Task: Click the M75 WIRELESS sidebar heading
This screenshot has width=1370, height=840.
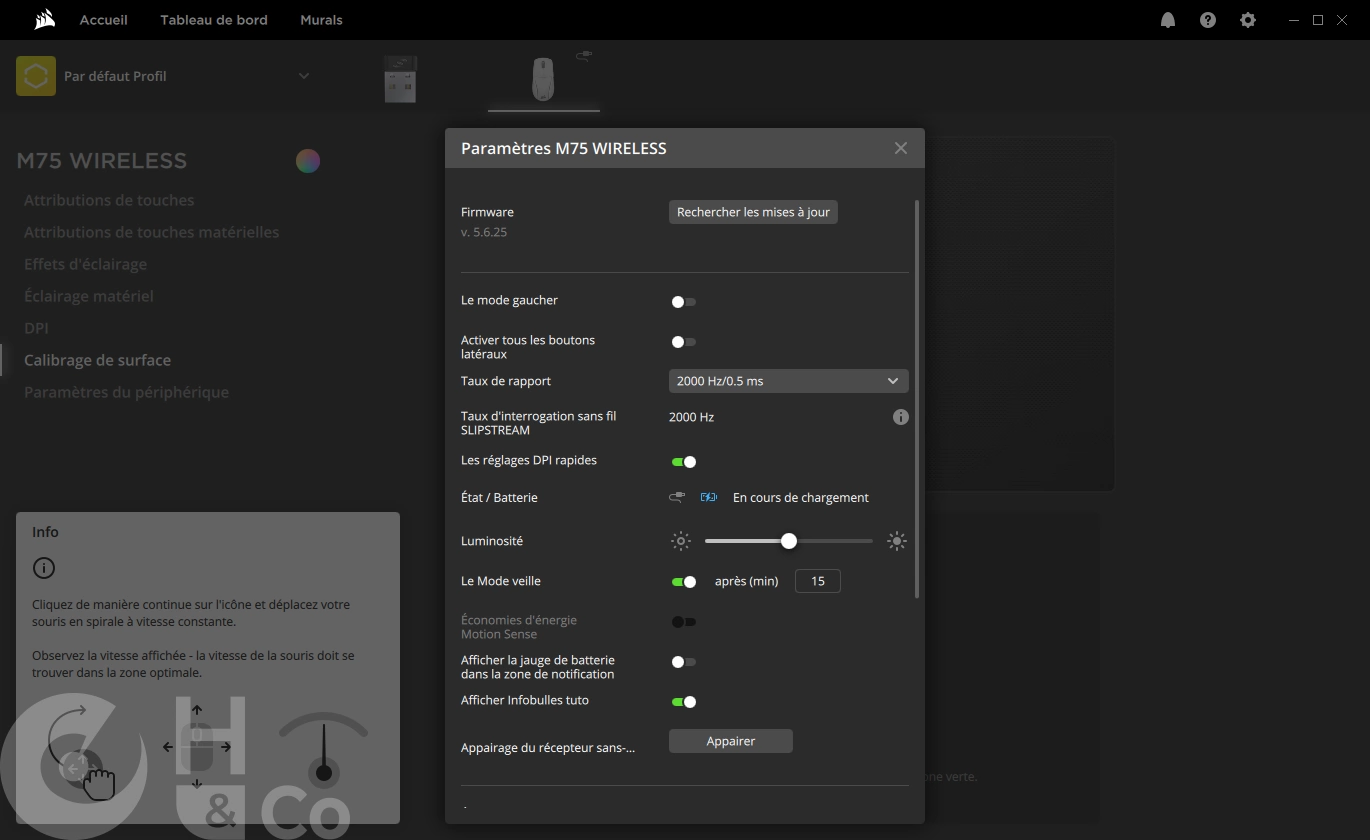Action: [x=101, y=161]
